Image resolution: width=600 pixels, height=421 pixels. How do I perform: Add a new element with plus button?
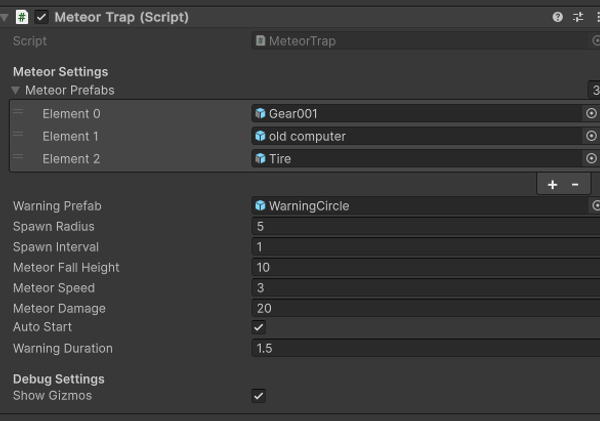click(x=552, y=184)
